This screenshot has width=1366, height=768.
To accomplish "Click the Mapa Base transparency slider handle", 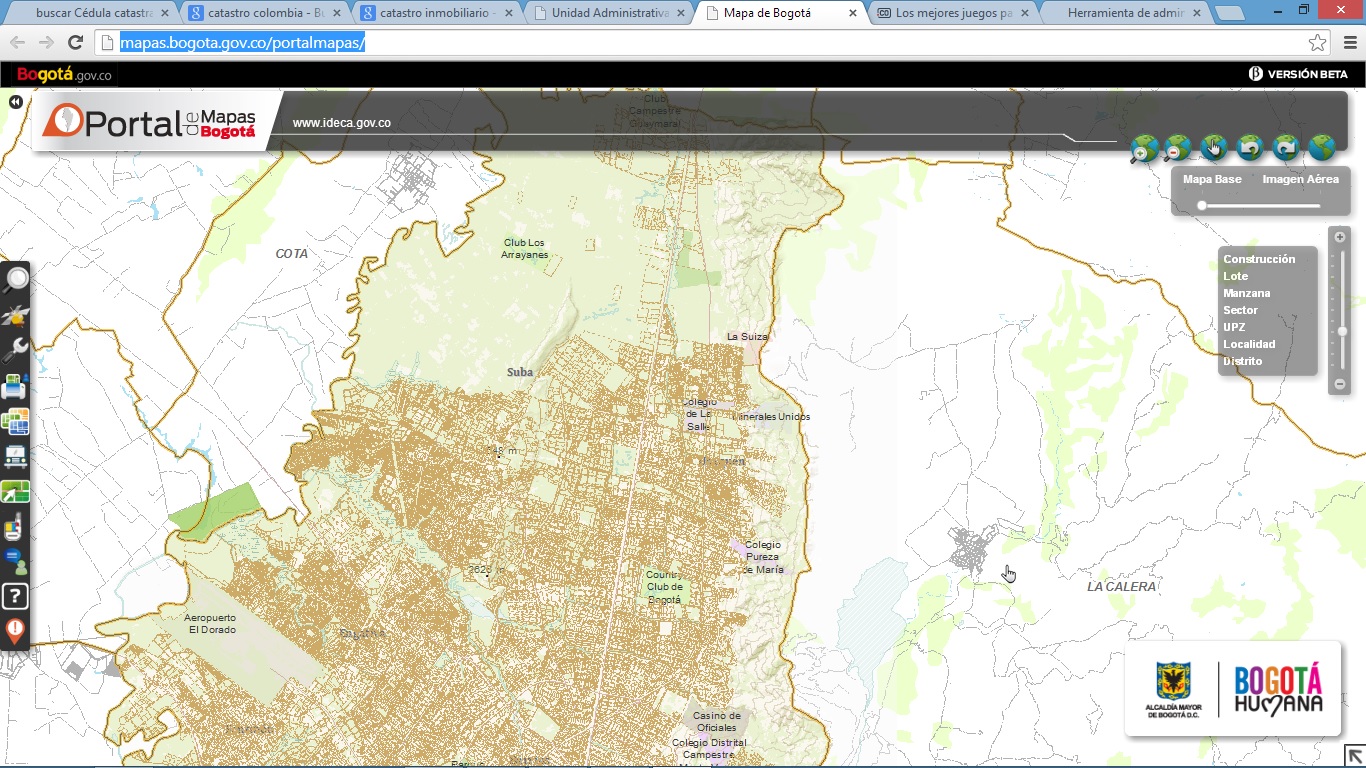I will pyautogui.click(x=1202, y=206).
